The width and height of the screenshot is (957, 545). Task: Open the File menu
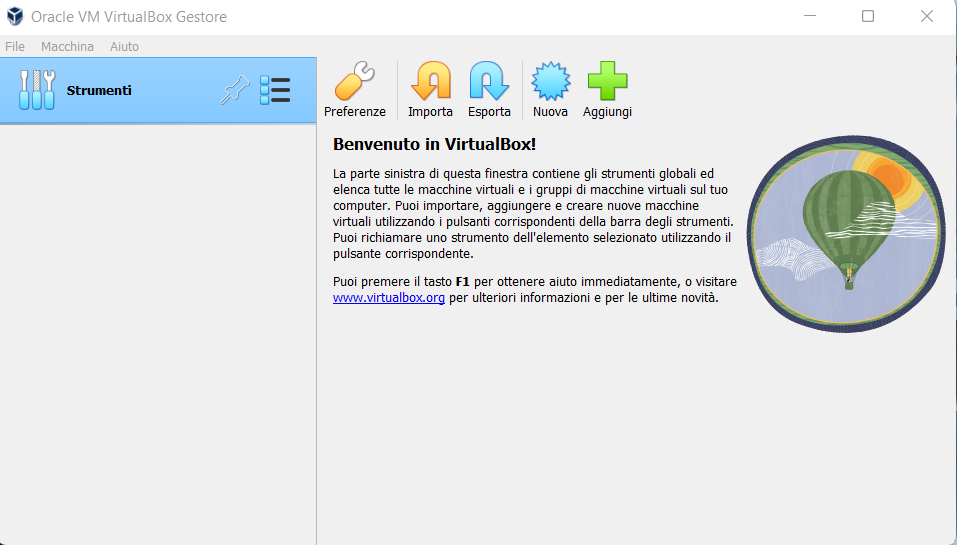15,46
